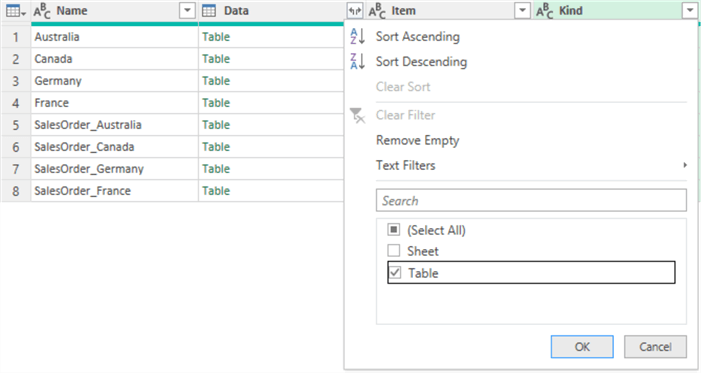Viewport: 701px width, 373px height.
Task: Select the SalesOrder_France cell
Action: tap(115, 191)
